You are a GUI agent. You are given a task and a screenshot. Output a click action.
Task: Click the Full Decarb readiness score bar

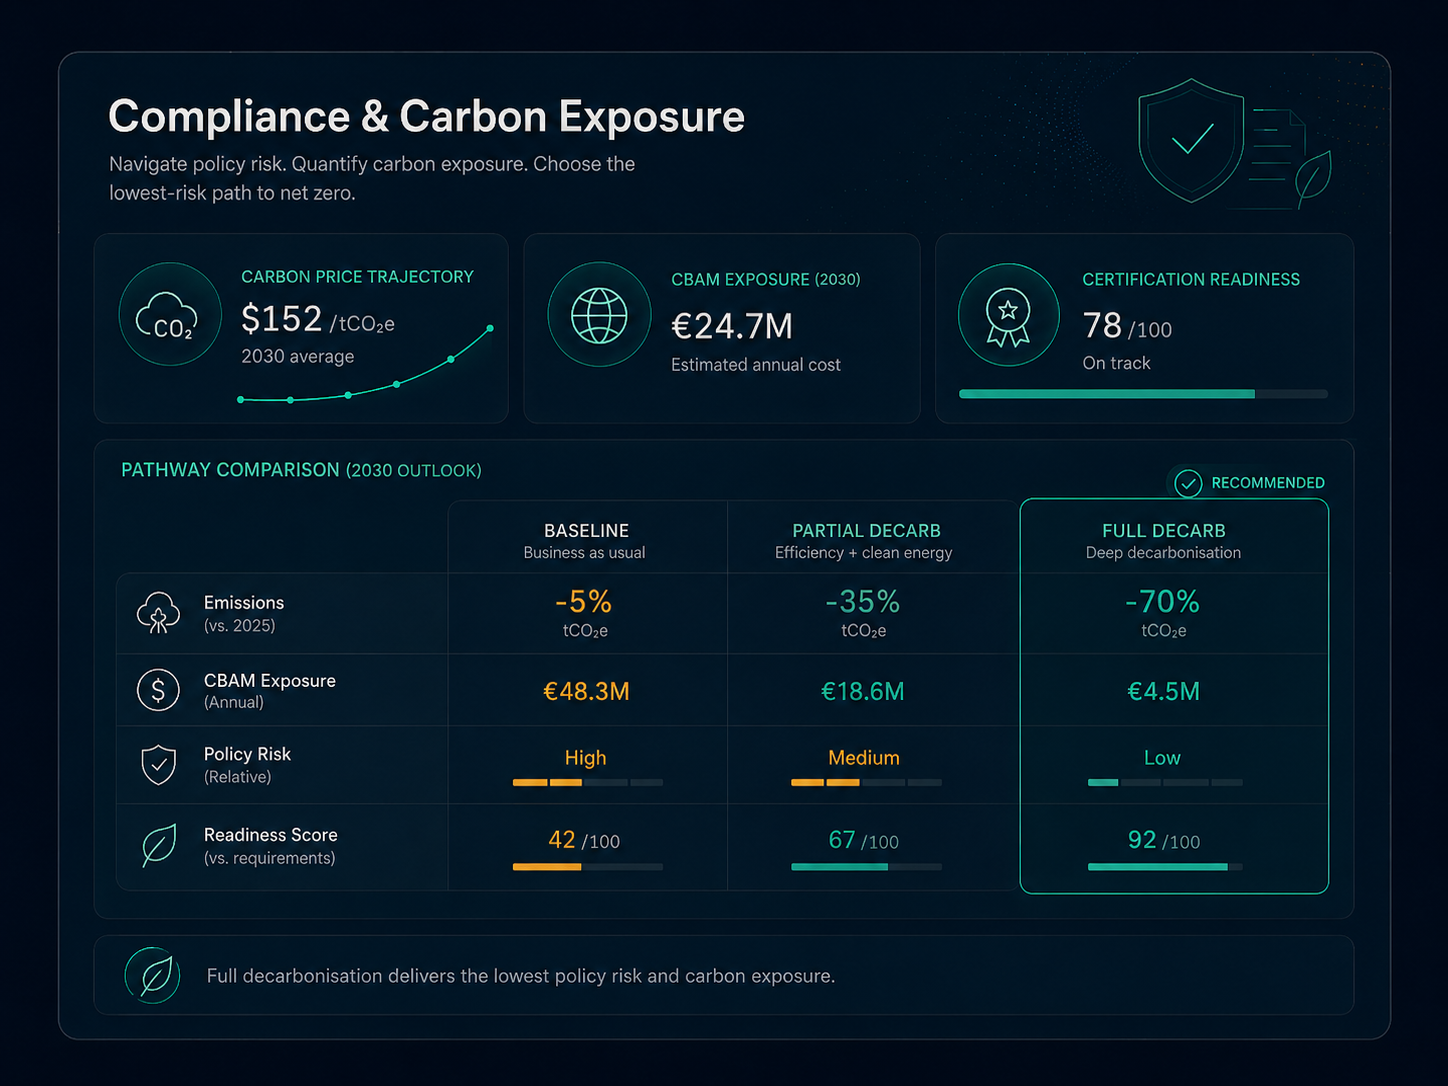[x=1165, y=867]
